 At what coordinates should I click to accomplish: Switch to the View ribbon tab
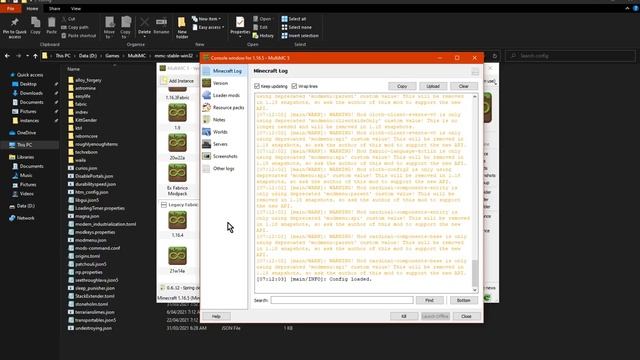[76, 9]
